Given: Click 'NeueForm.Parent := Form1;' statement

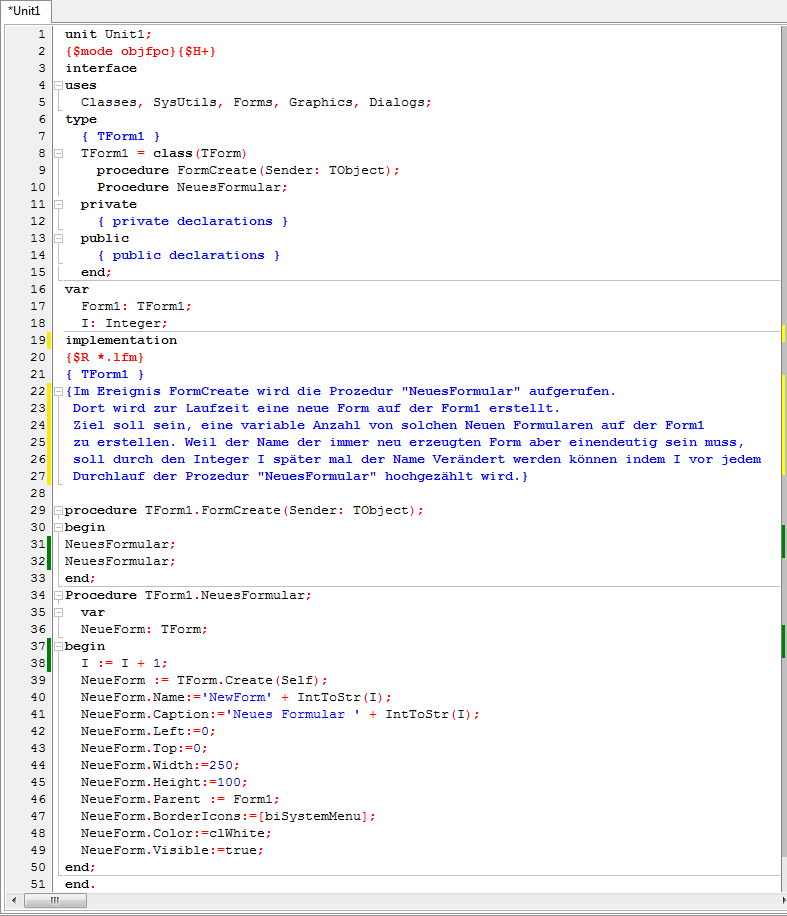Looking at the screenshot, I should pyautogui.click(x=181, y=799).
